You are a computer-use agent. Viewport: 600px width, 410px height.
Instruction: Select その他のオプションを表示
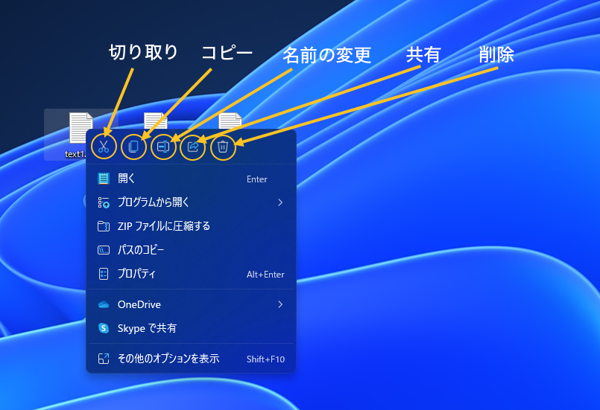point(191,359)
